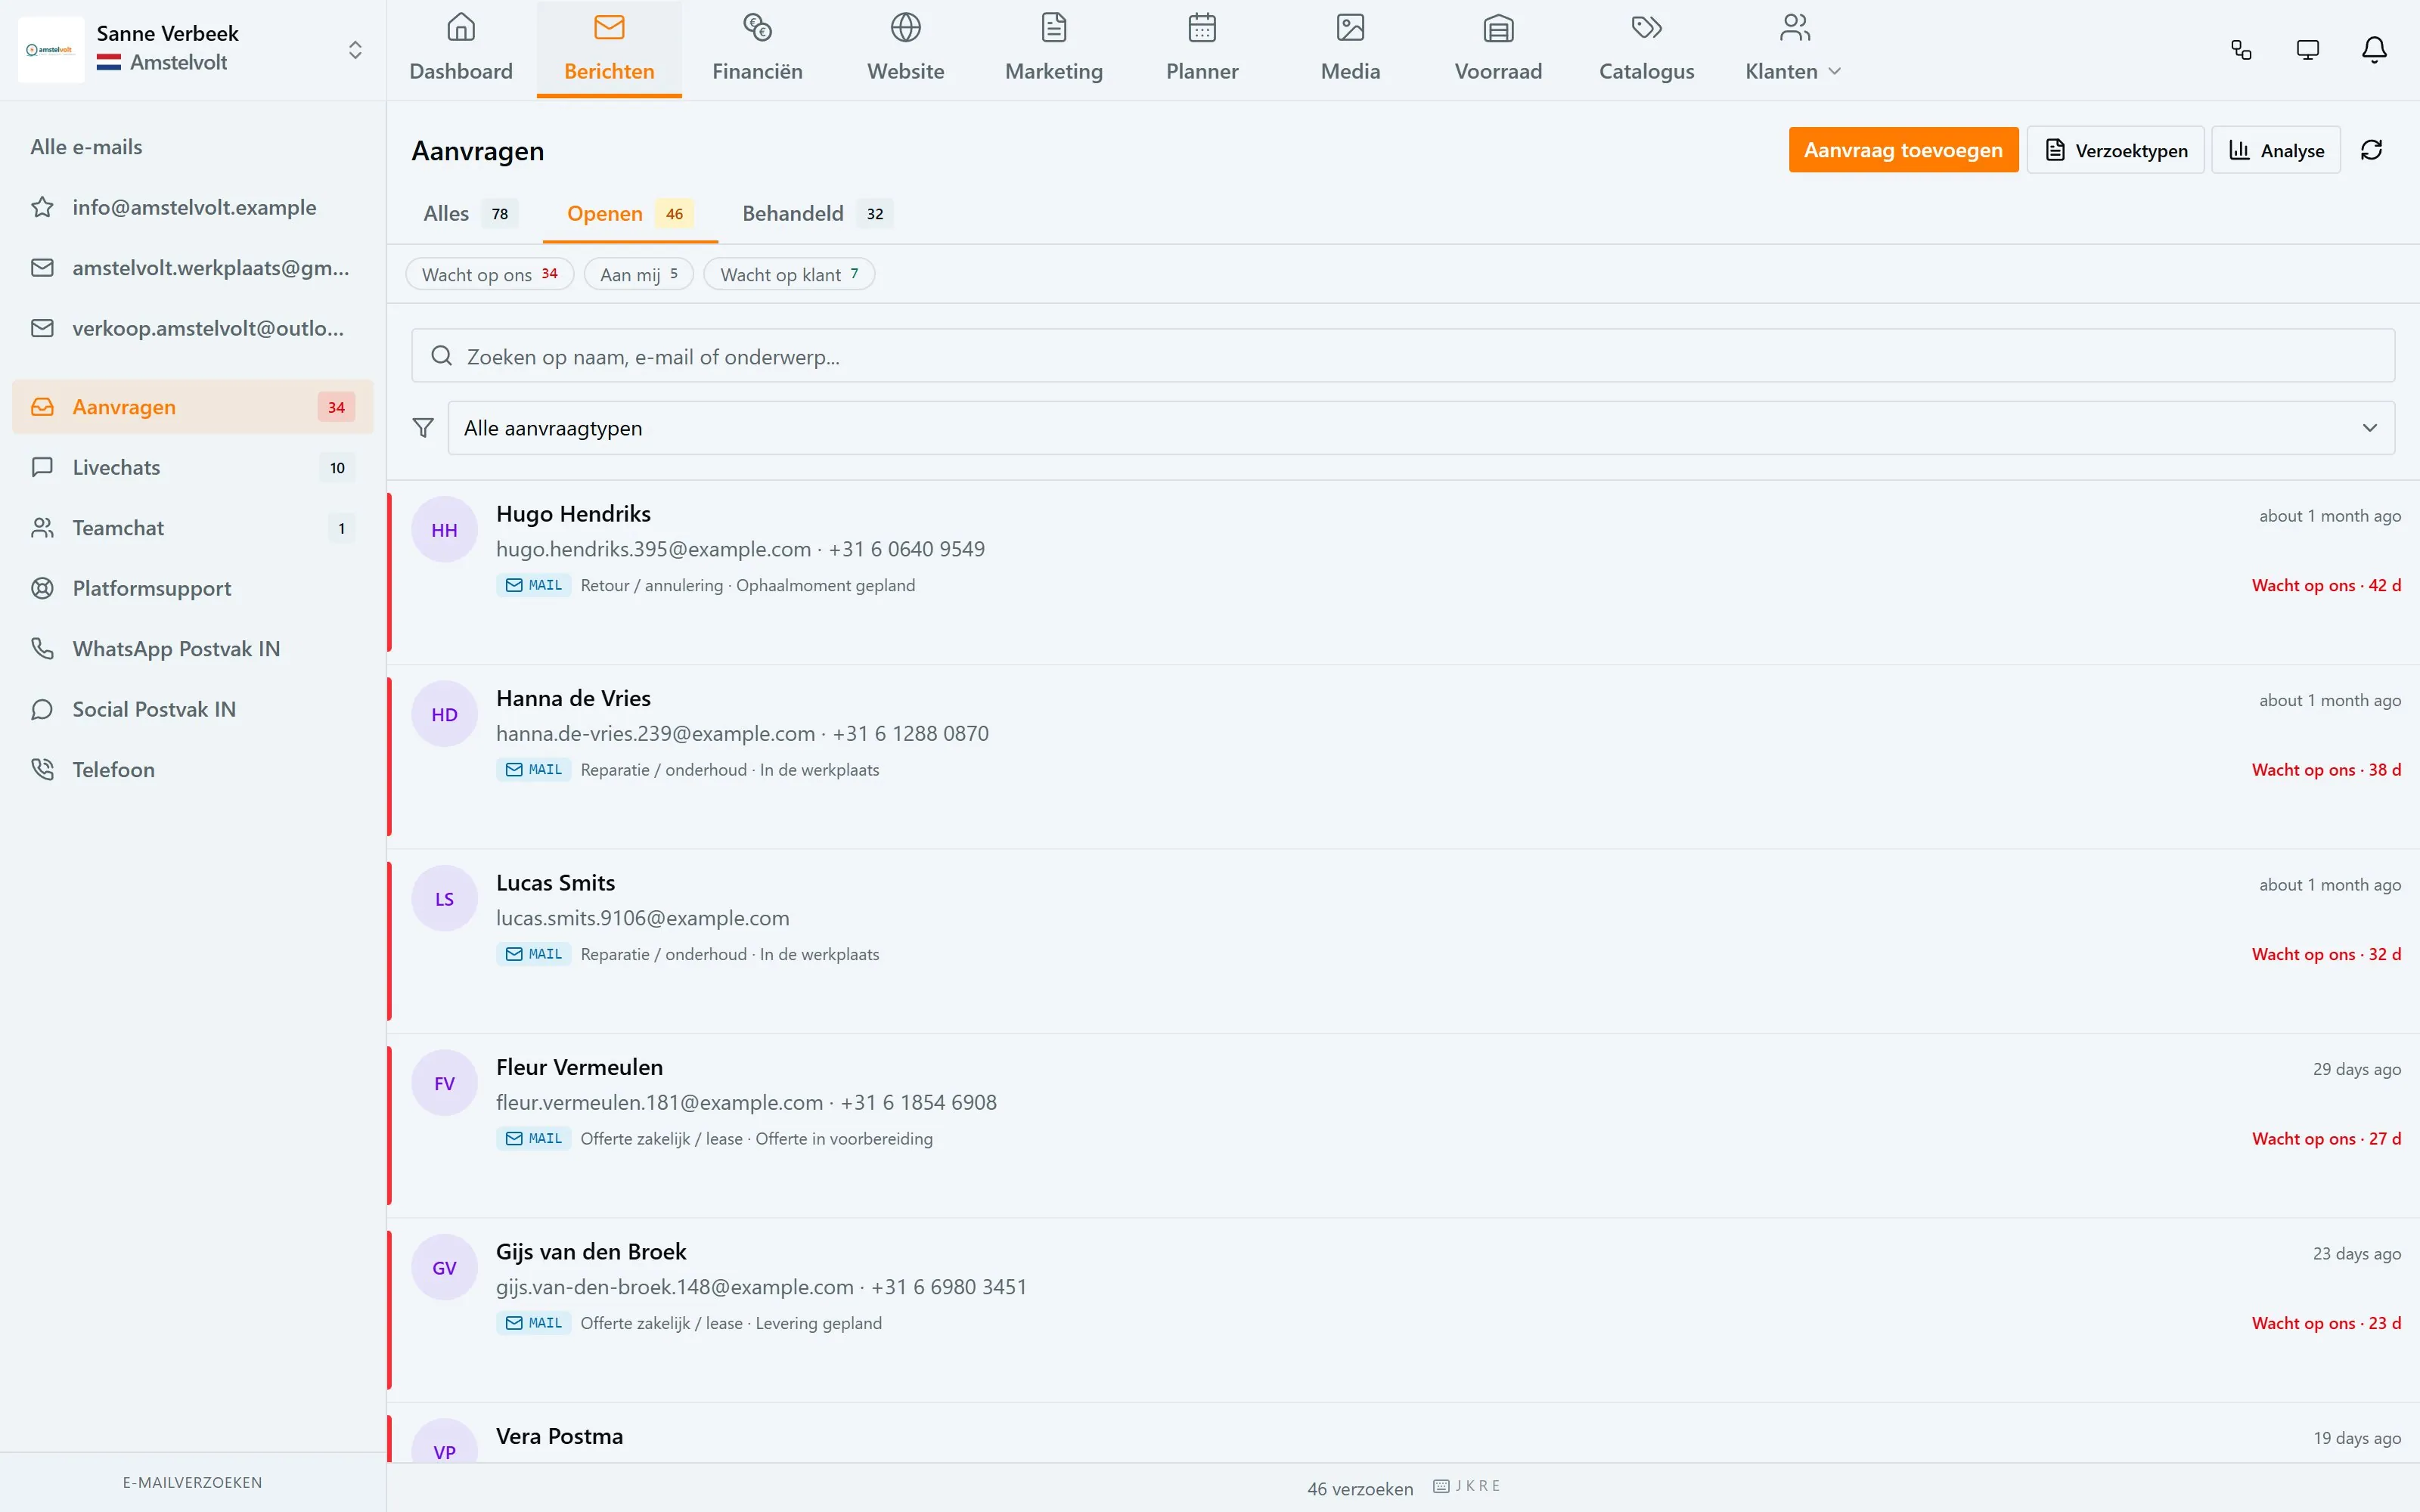Open Lucas Smits request
This screenshot has height=1512, width=2420.
1403,941
